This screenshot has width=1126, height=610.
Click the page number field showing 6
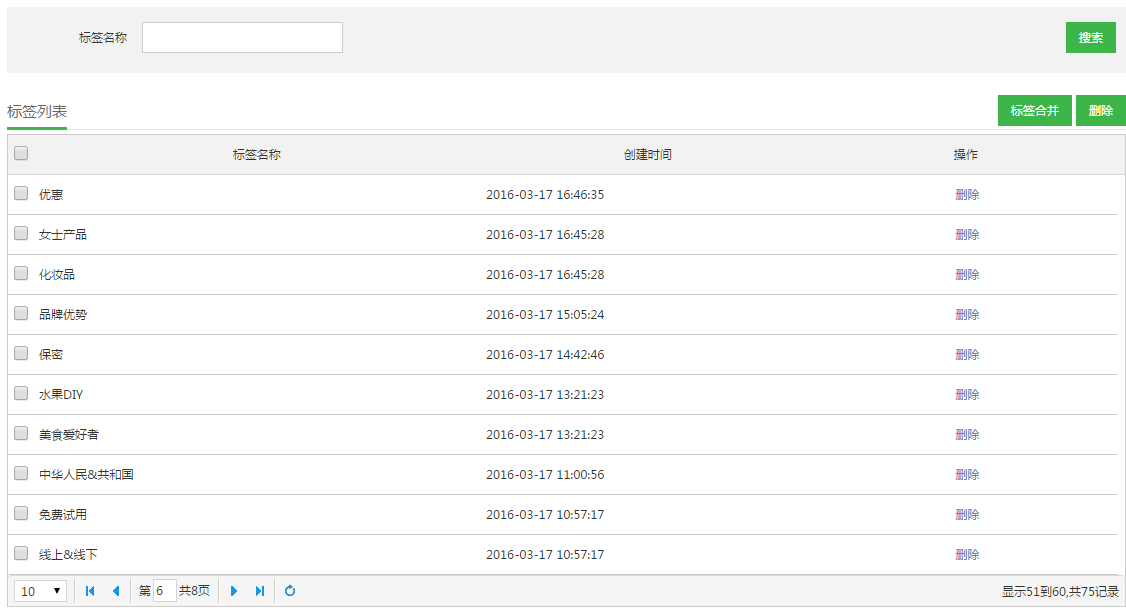click(x=165, y=591)
